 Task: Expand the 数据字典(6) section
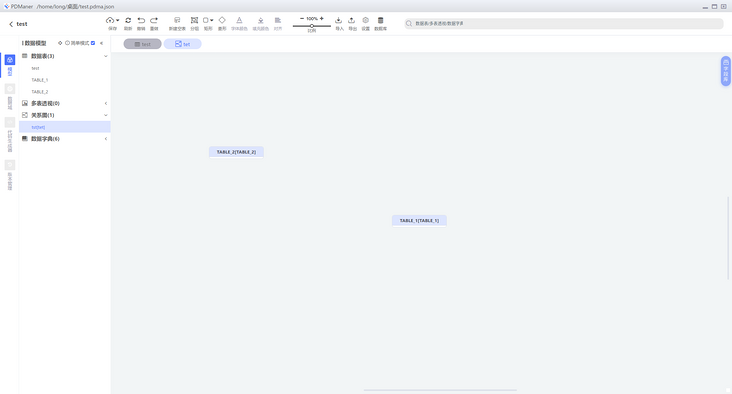(106, 139)
